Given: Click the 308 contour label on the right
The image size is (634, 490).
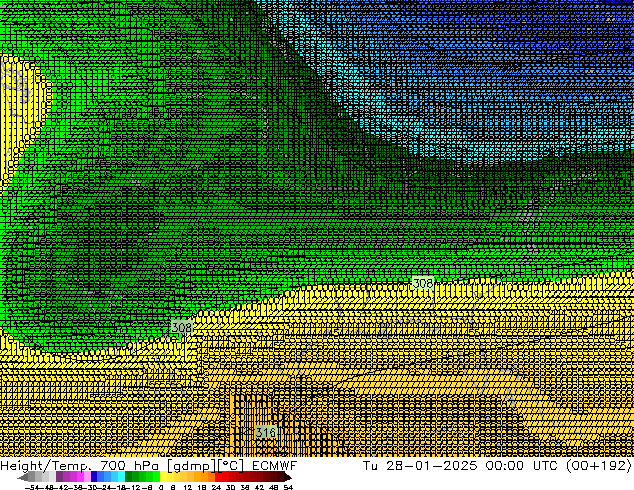Looking at the screenshot, I should point(423,283).
